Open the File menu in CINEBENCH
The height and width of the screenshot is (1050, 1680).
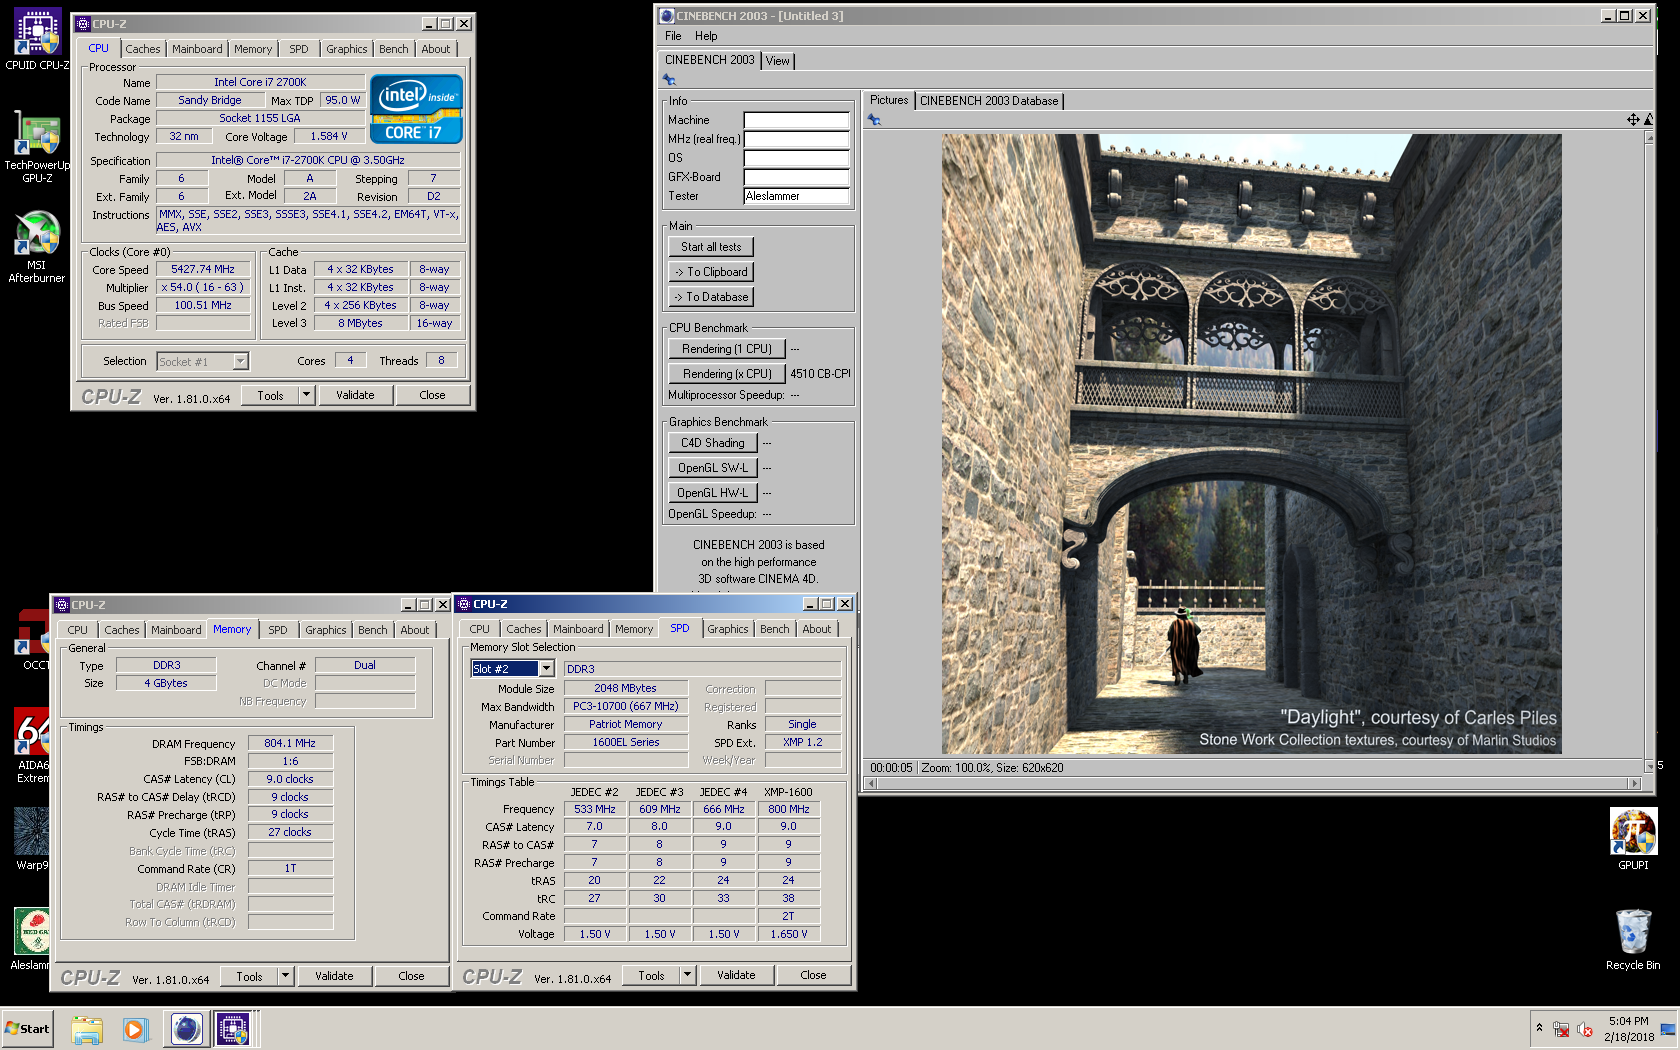click(x=673, y=36)
